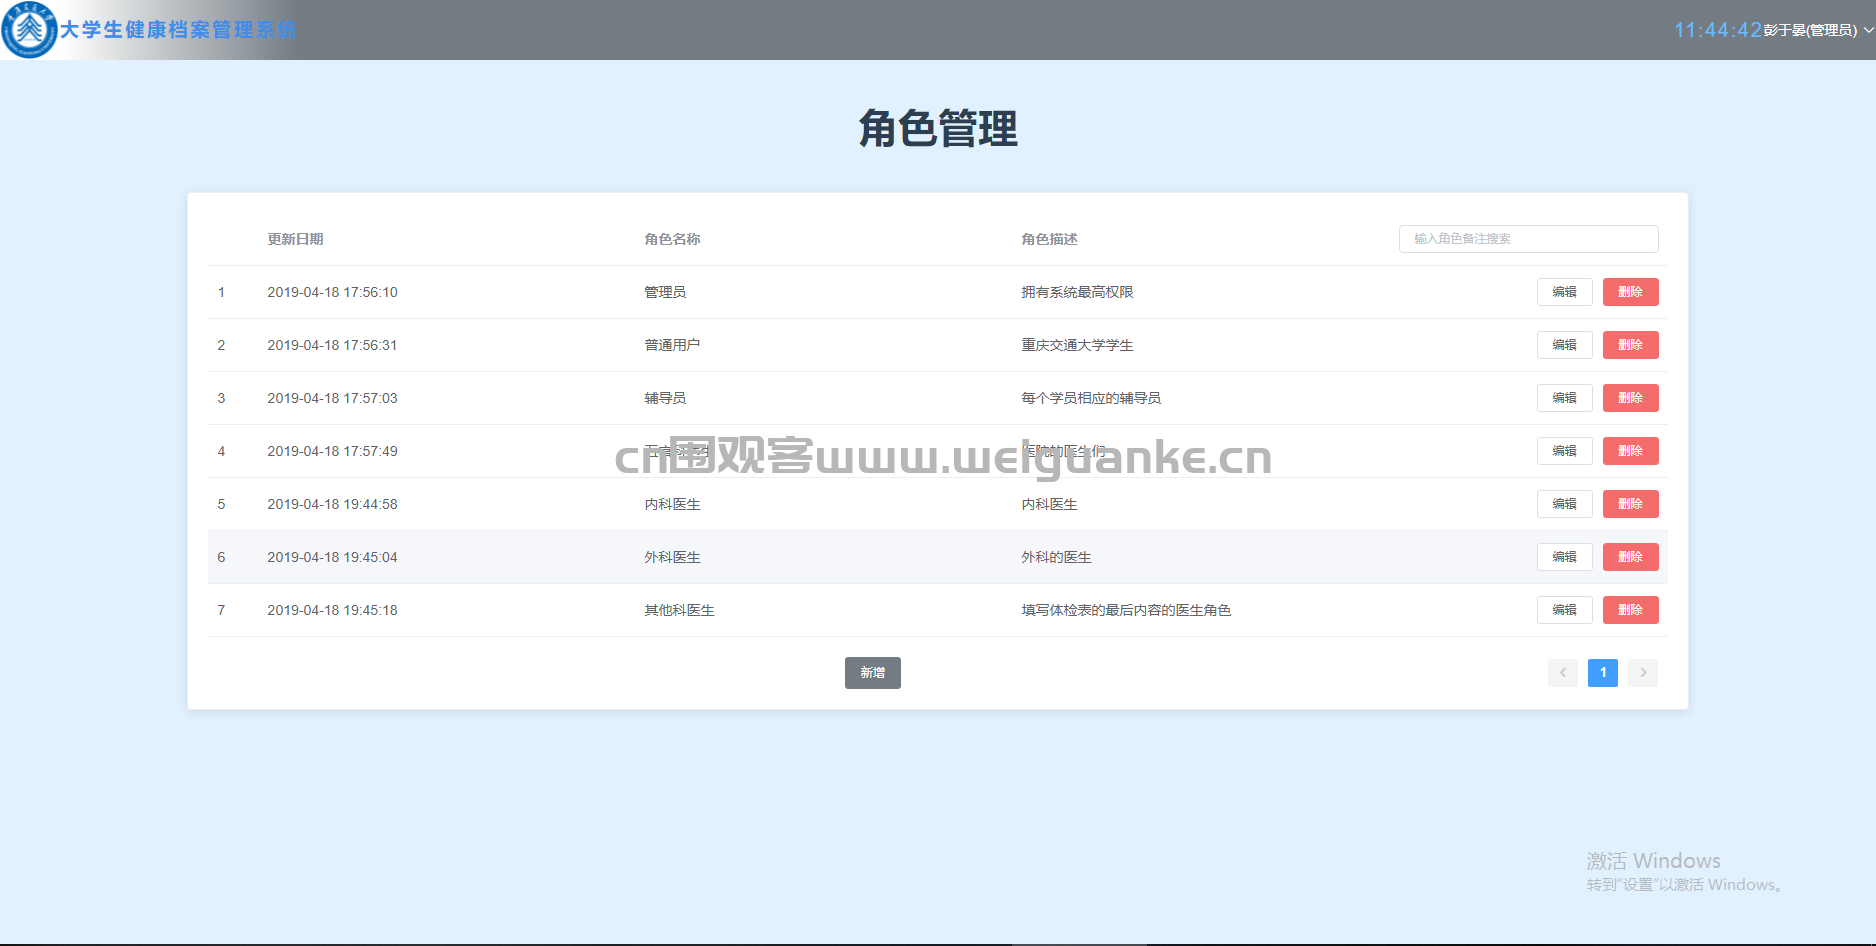Screen dimensions: 1876x946
Task: Edit the 管理员 role
Action: click(1565, 292)
